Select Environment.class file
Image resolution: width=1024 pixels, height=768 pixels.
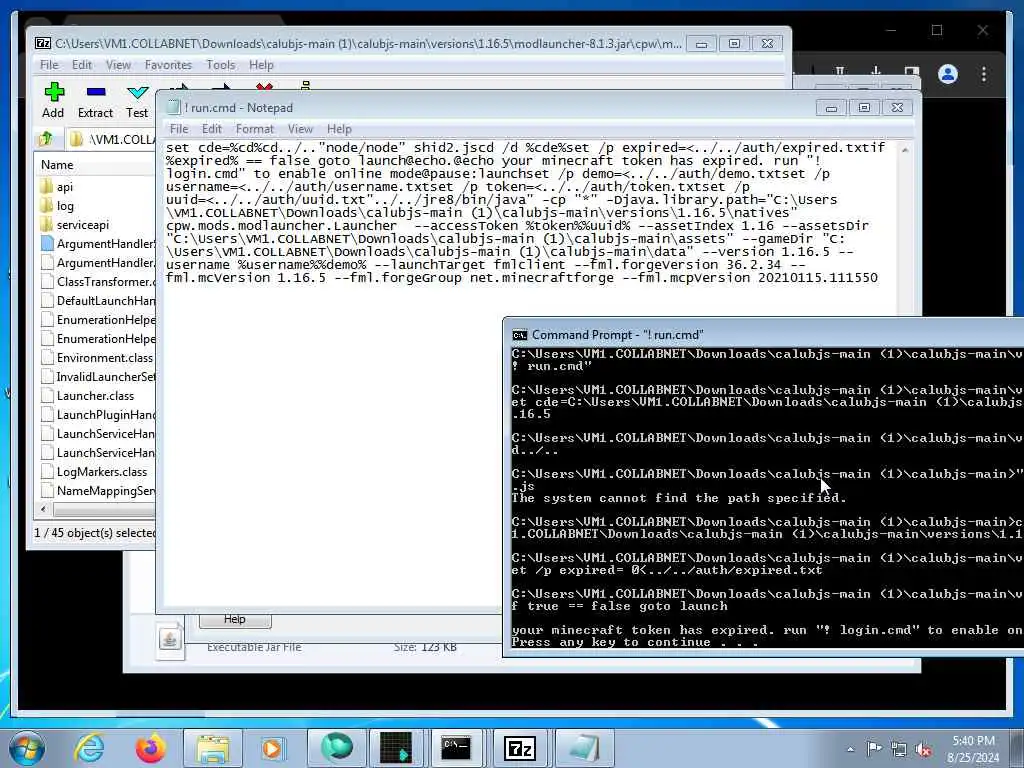pyautogui.click(x=97, y=358)
